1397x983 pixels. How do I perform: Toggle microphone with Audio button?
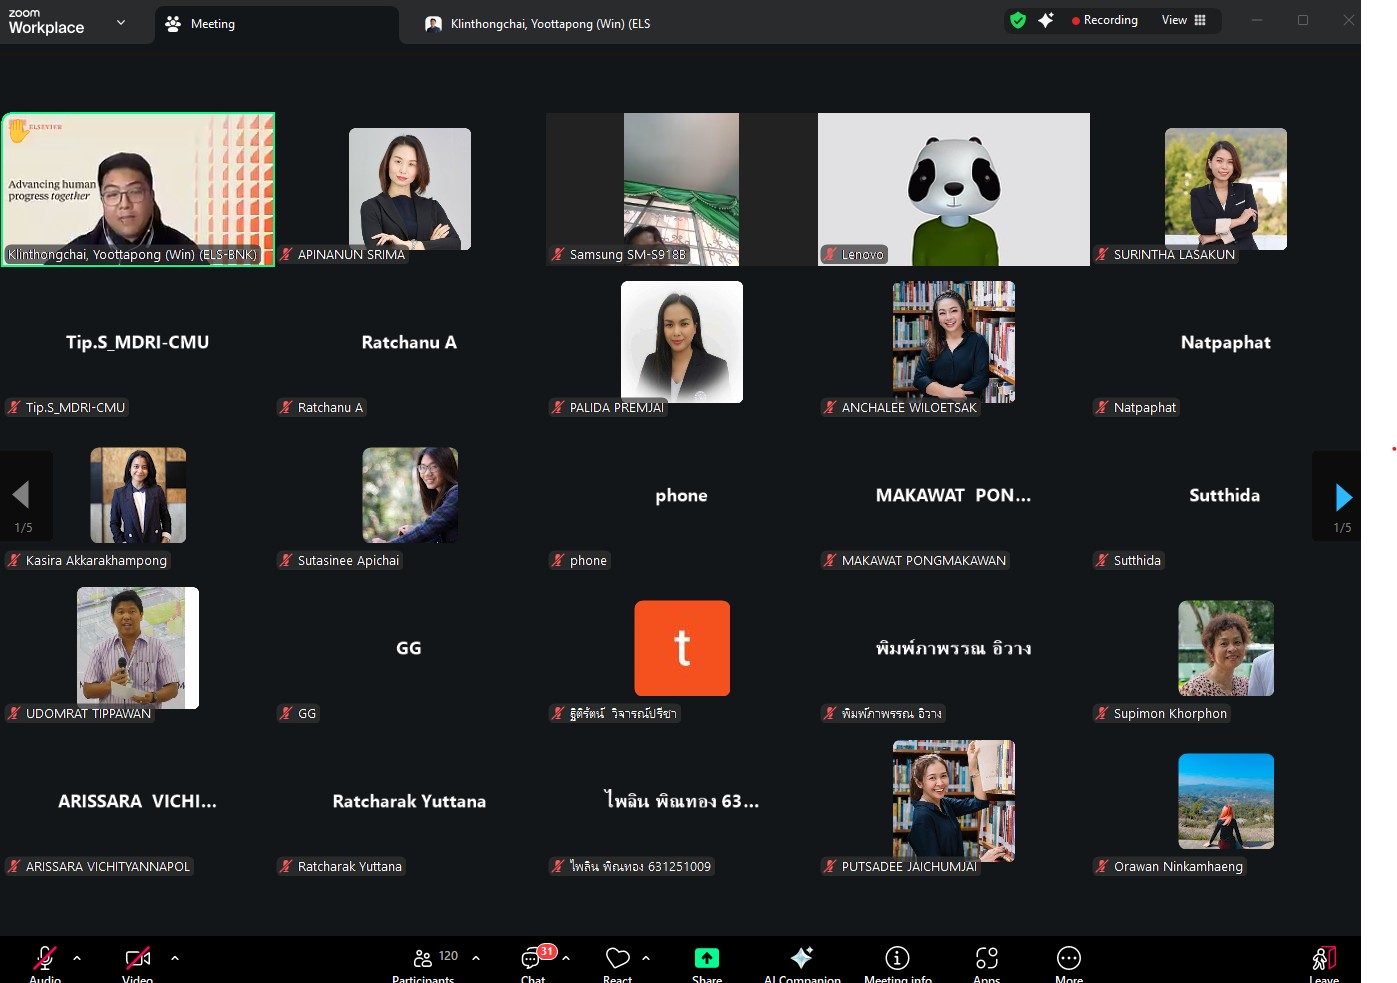pos(45,959)
